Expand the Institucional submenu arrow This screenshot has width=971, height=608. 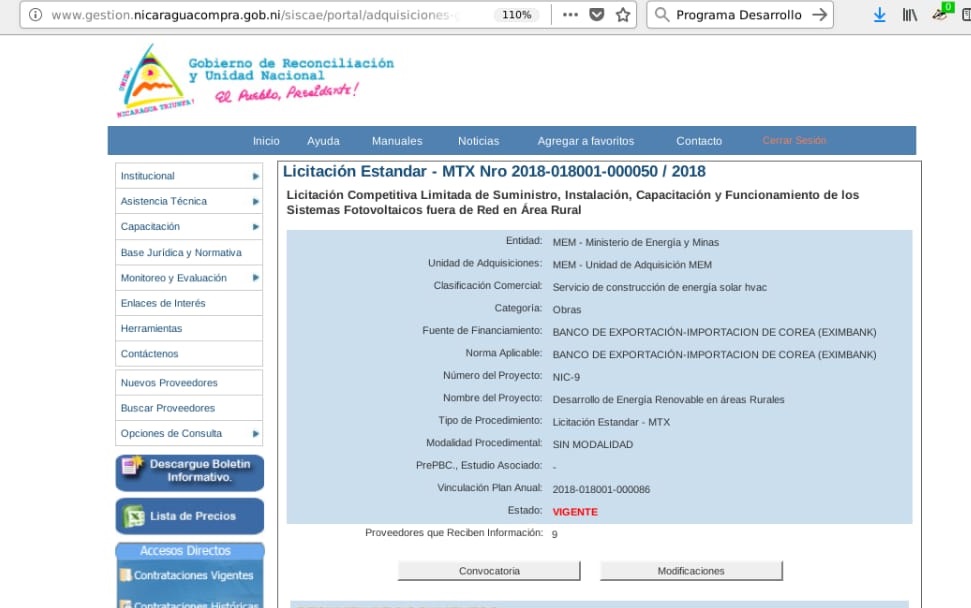pyautogui.click(x=255, y=176)
